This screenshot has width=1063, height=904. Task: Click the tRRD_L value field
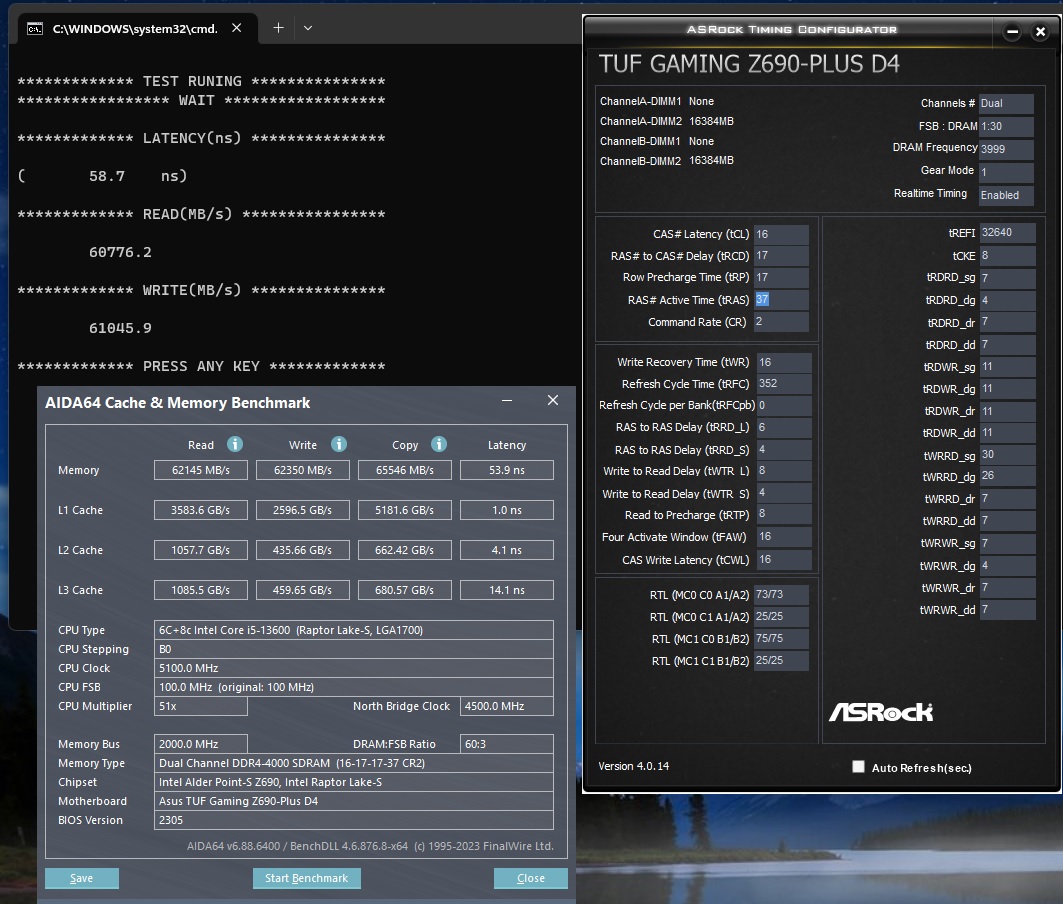pos(784,427)
